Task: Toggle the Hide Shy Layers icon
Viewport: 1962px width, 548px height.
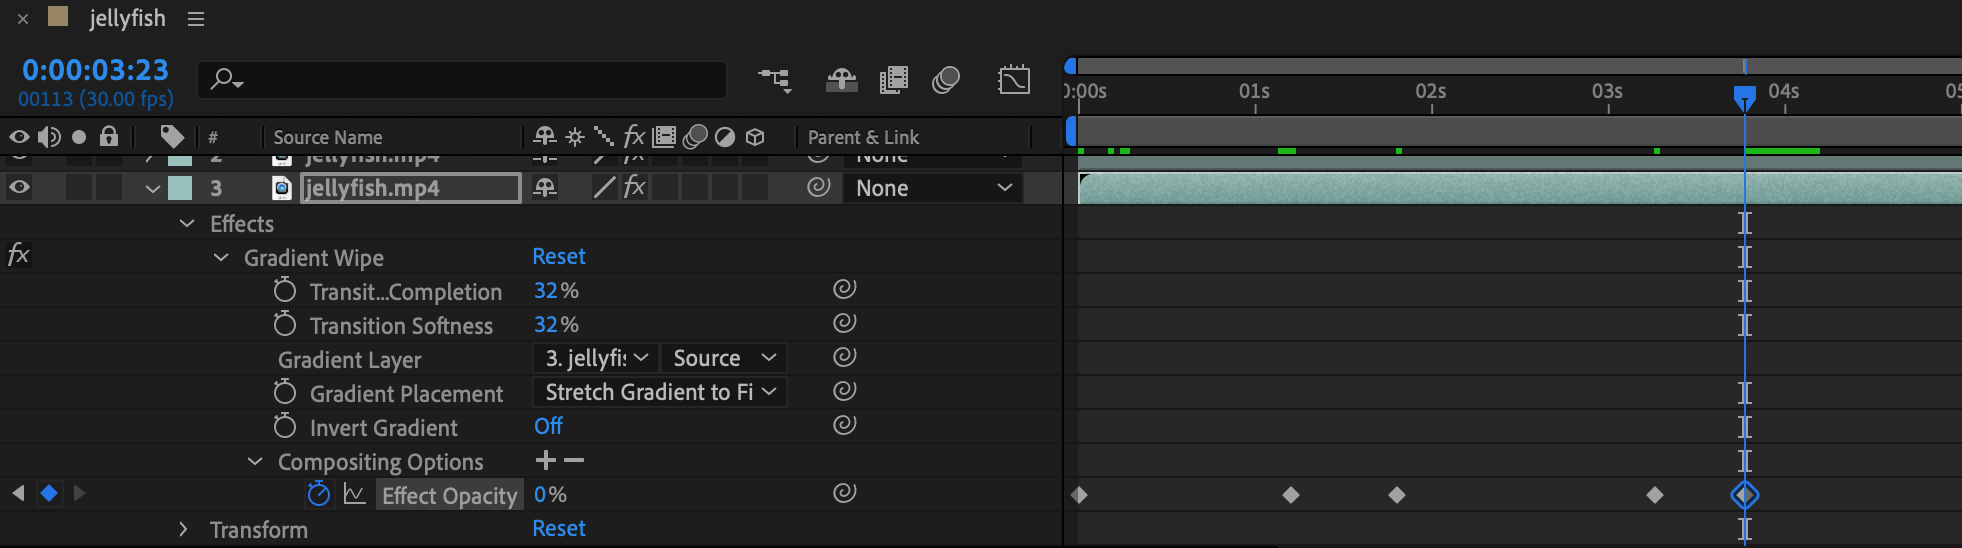Action: (841, 80)
